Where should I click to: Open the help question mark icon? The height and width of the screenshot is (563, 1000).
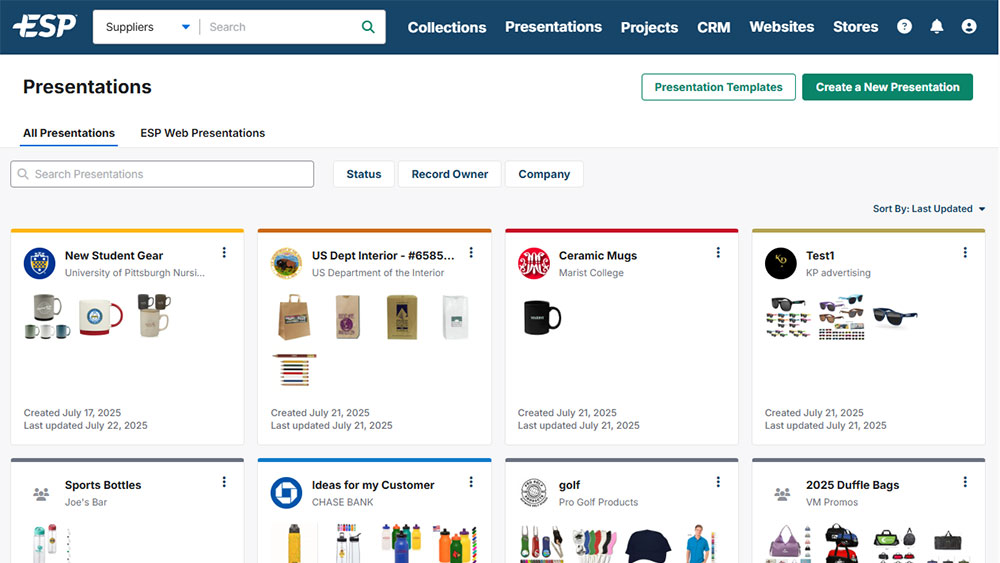(x=904, y=27)
